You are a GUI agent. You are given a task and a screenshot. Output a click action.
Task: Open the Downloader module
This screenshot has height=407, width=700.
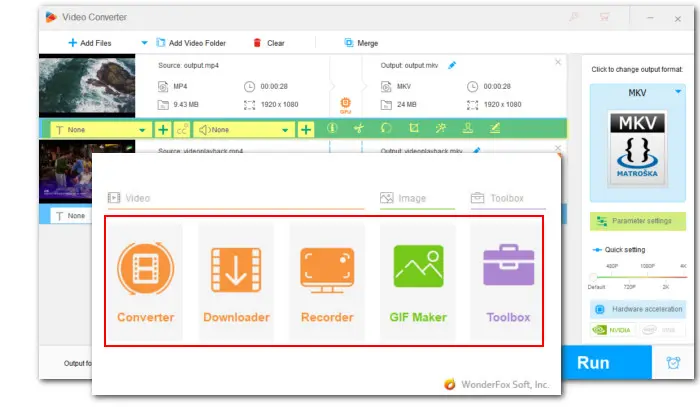pyautogui.click(x=236, y=282)
